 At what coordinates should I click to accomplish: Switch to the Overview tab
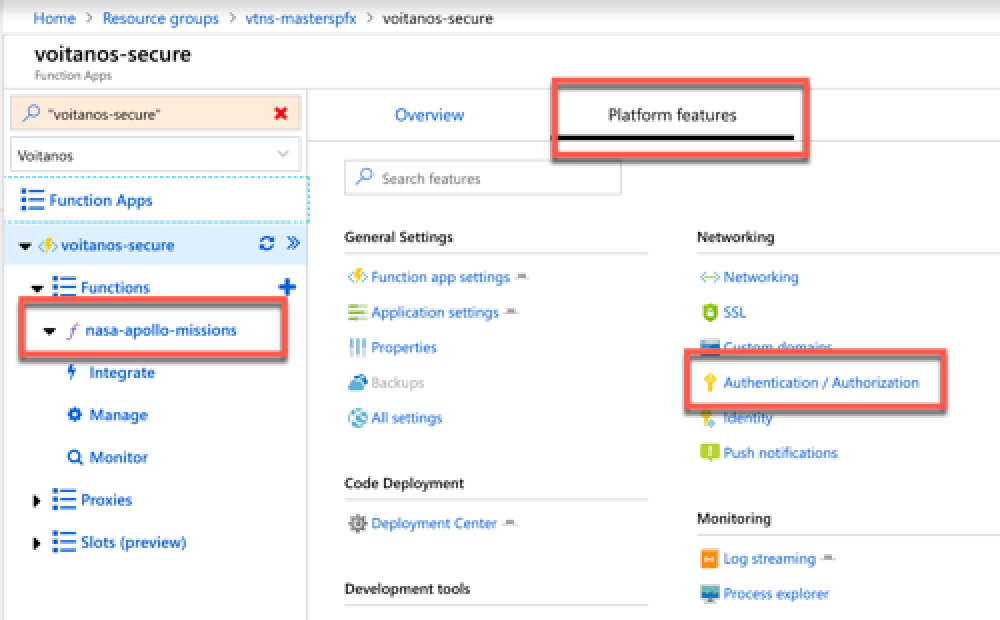pyautogui.click(x=429, y=115)
